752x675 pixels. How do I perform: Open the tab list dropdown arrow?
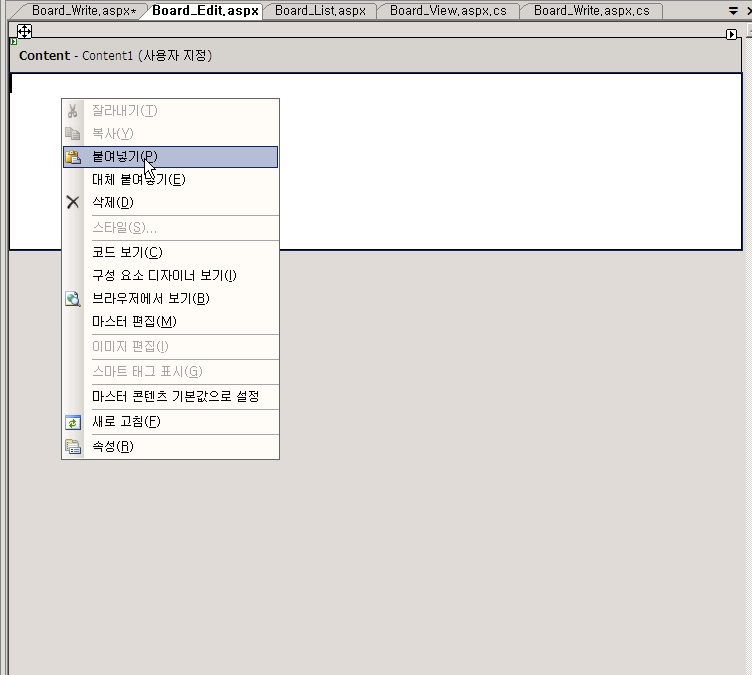733,10
